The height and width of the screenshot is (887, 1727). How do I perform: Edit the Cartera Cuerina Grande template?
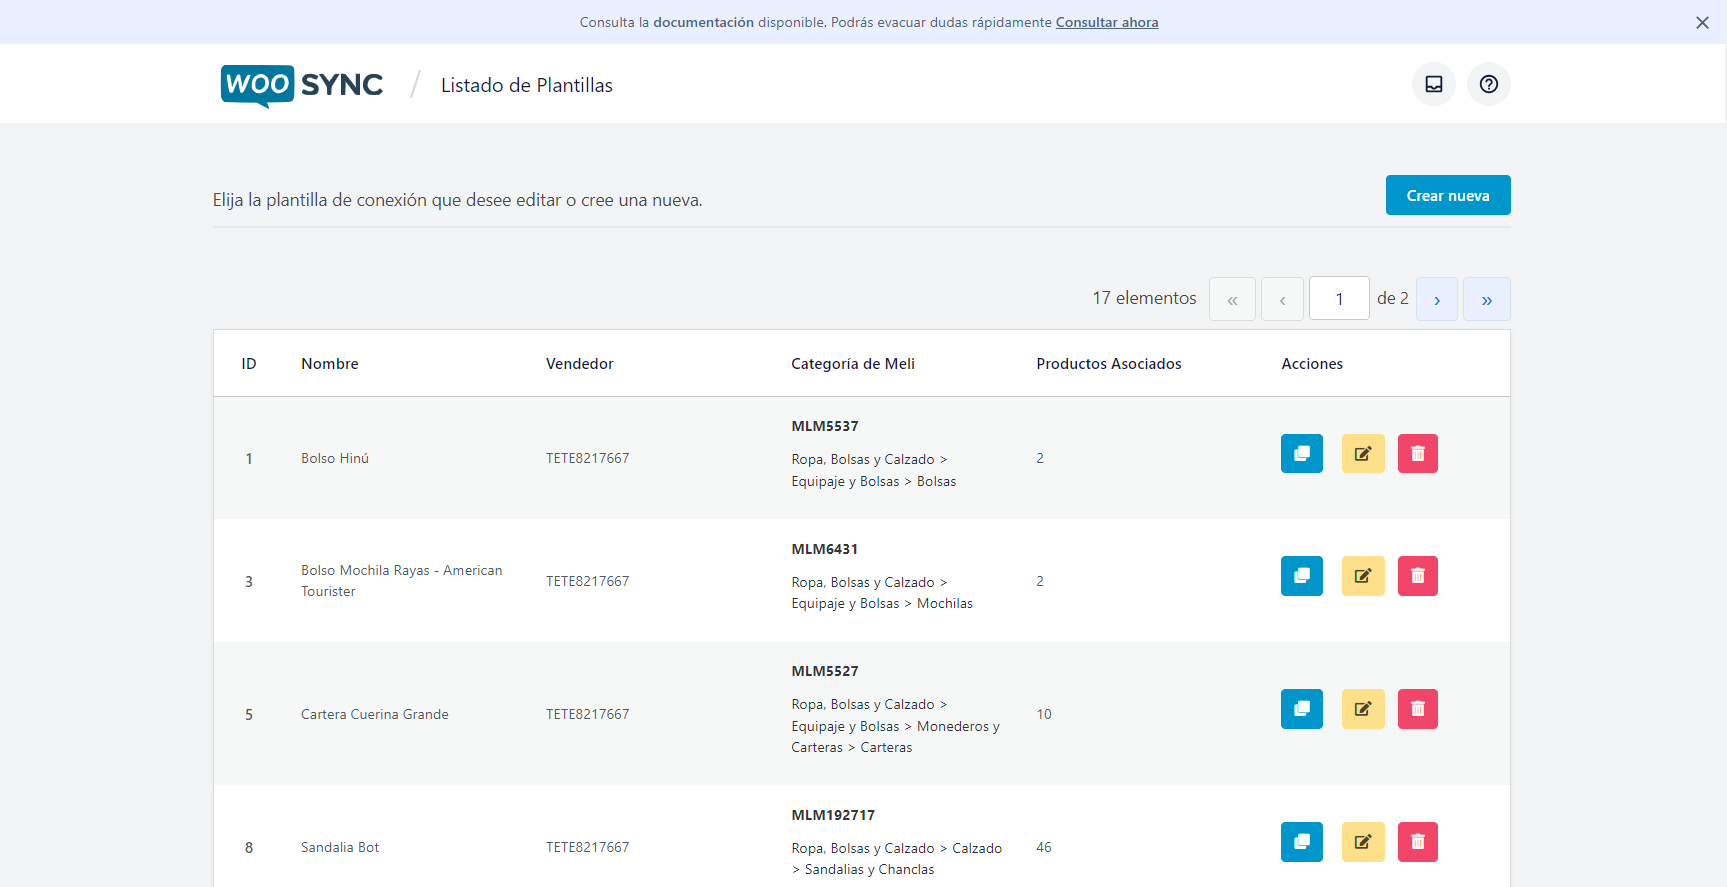click(x=1362, y=709)
